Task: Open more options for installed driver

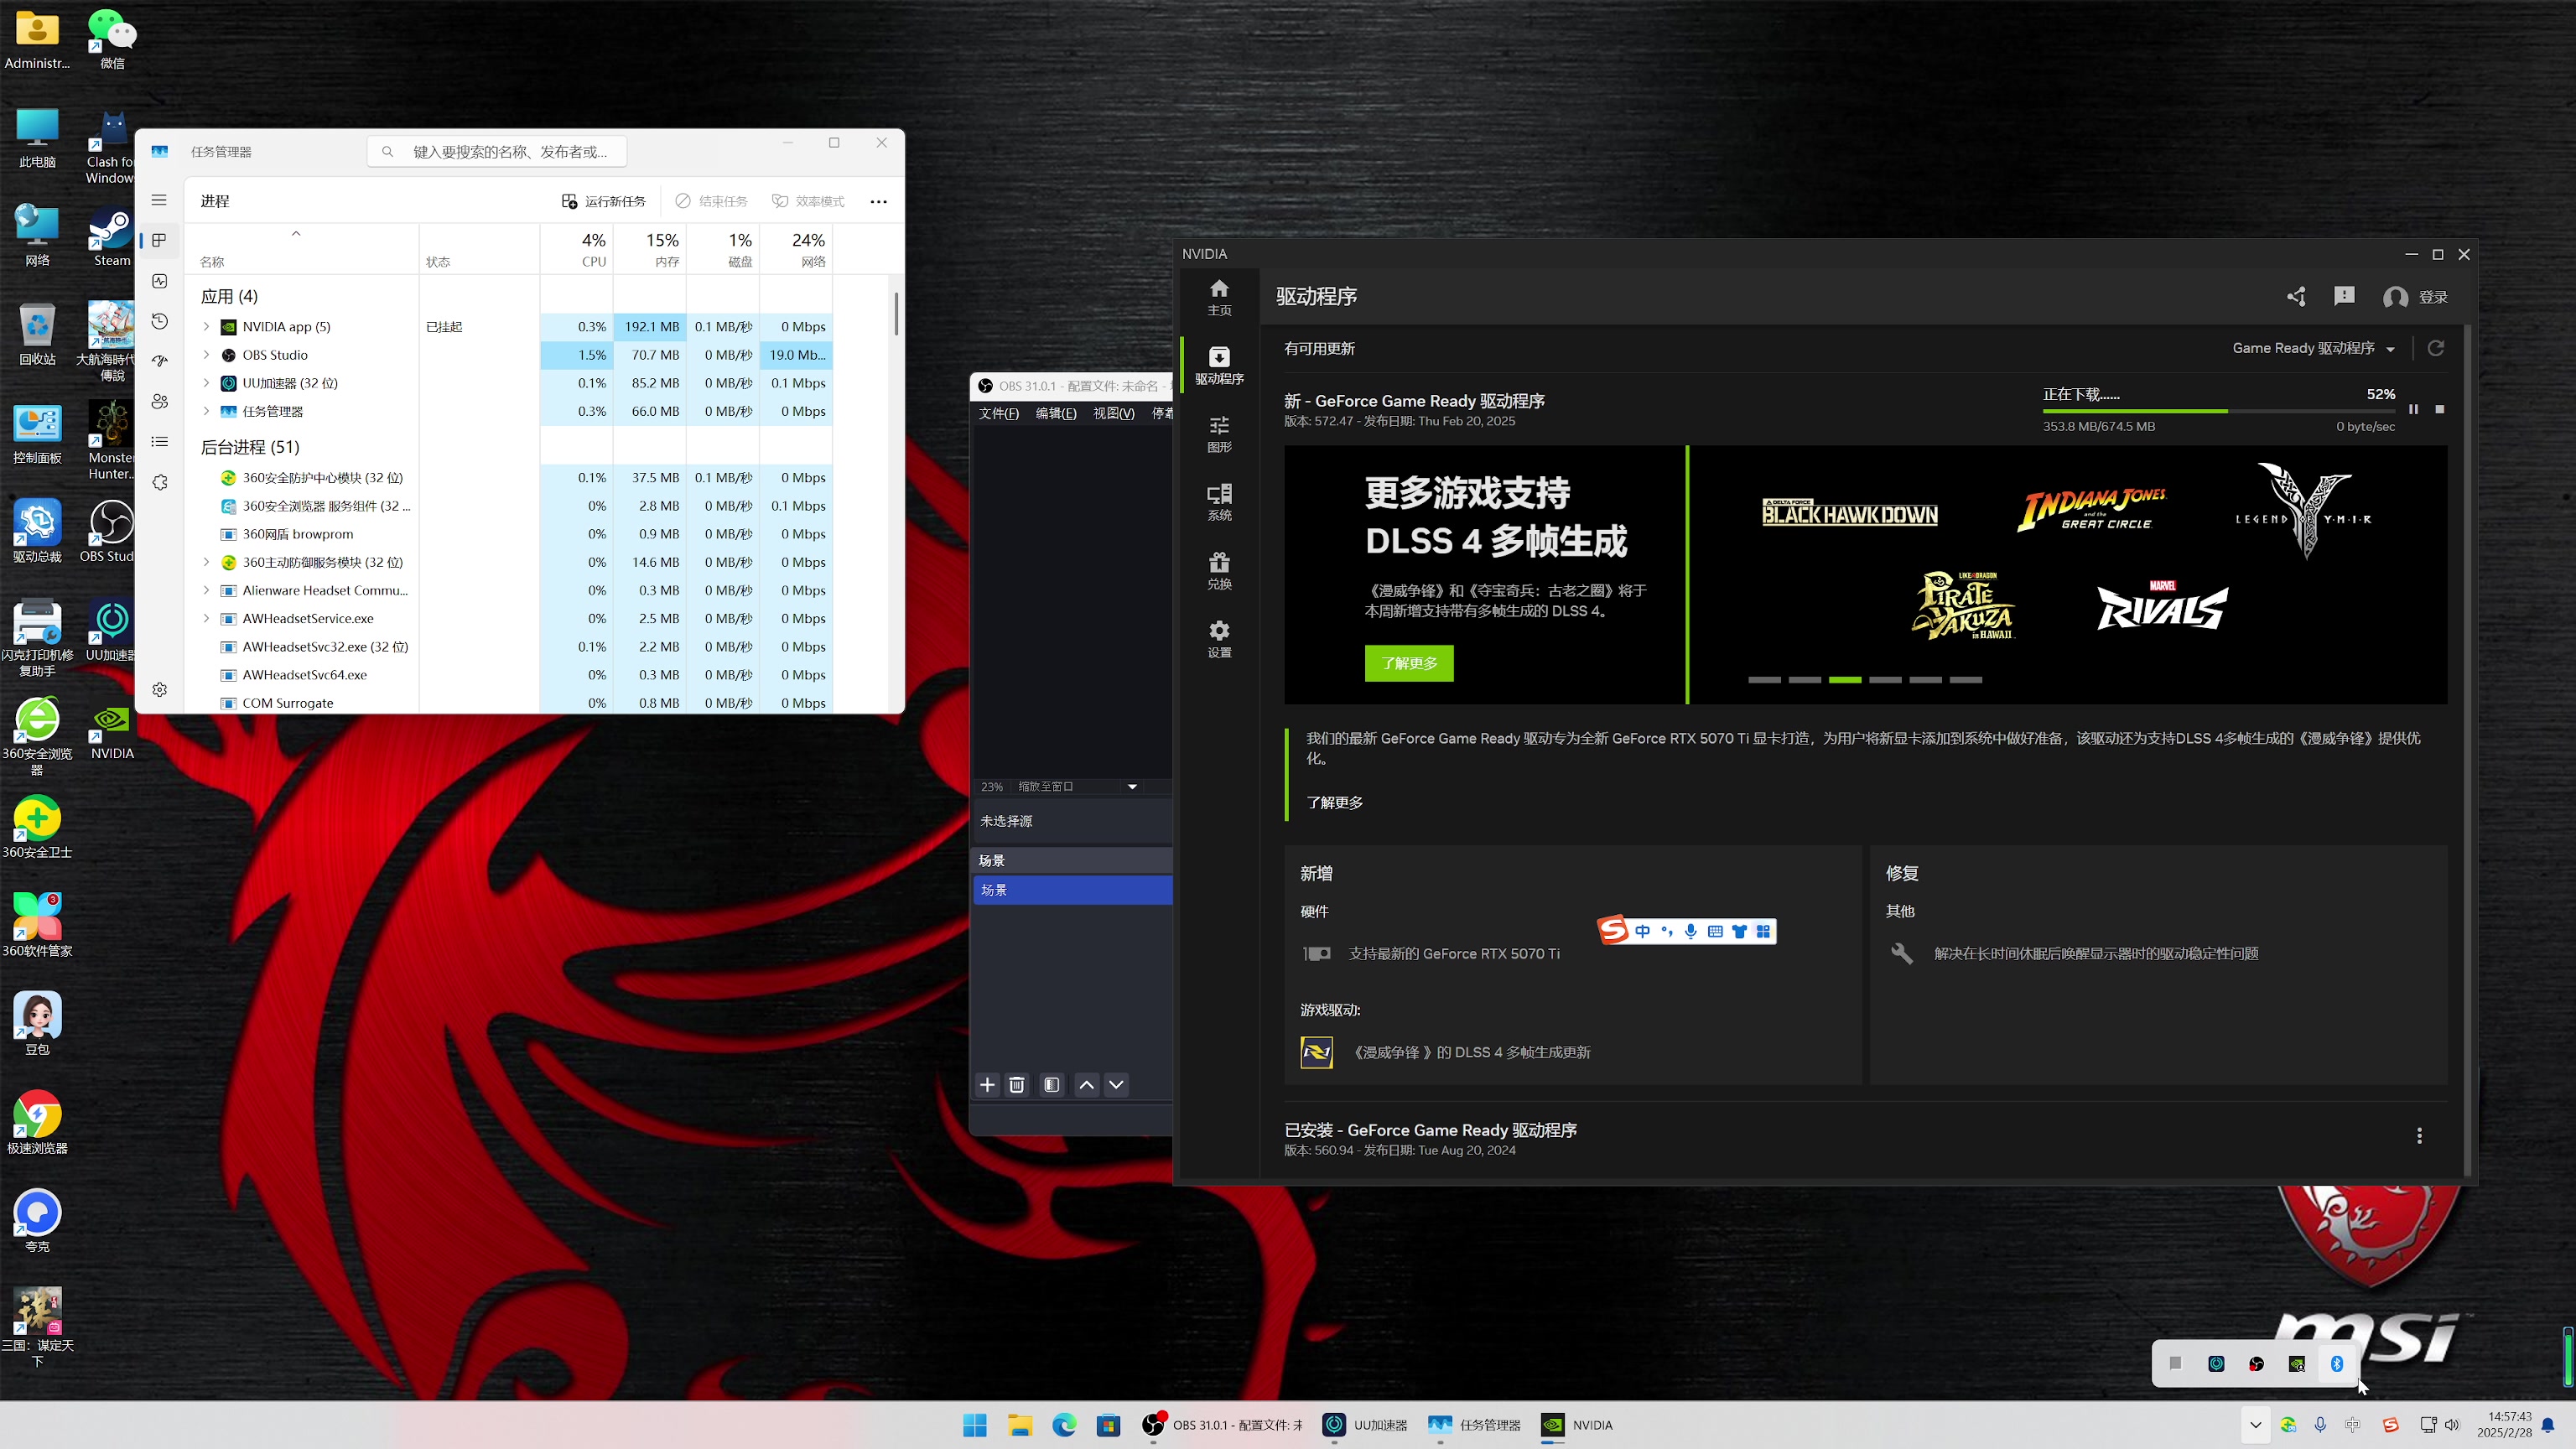Action: pos(2419,1136)
